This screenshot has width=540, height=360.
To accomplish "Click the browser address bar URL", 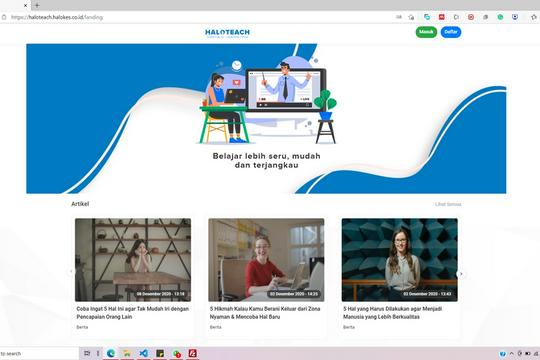I will coord(57,17).
